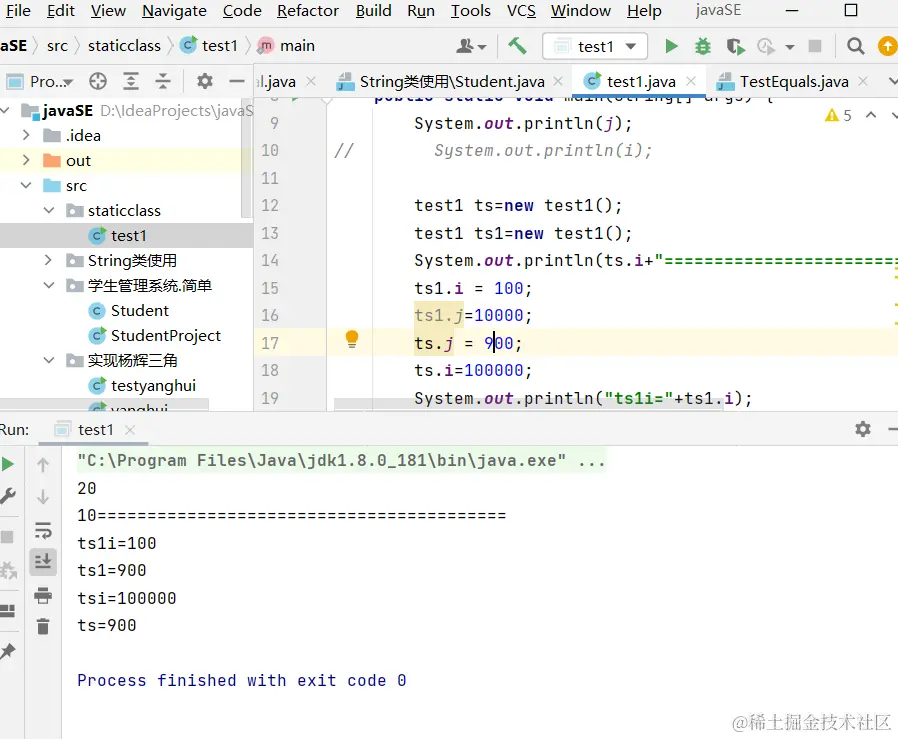Click Expand All in Project panel

click(x=131, y=81)
